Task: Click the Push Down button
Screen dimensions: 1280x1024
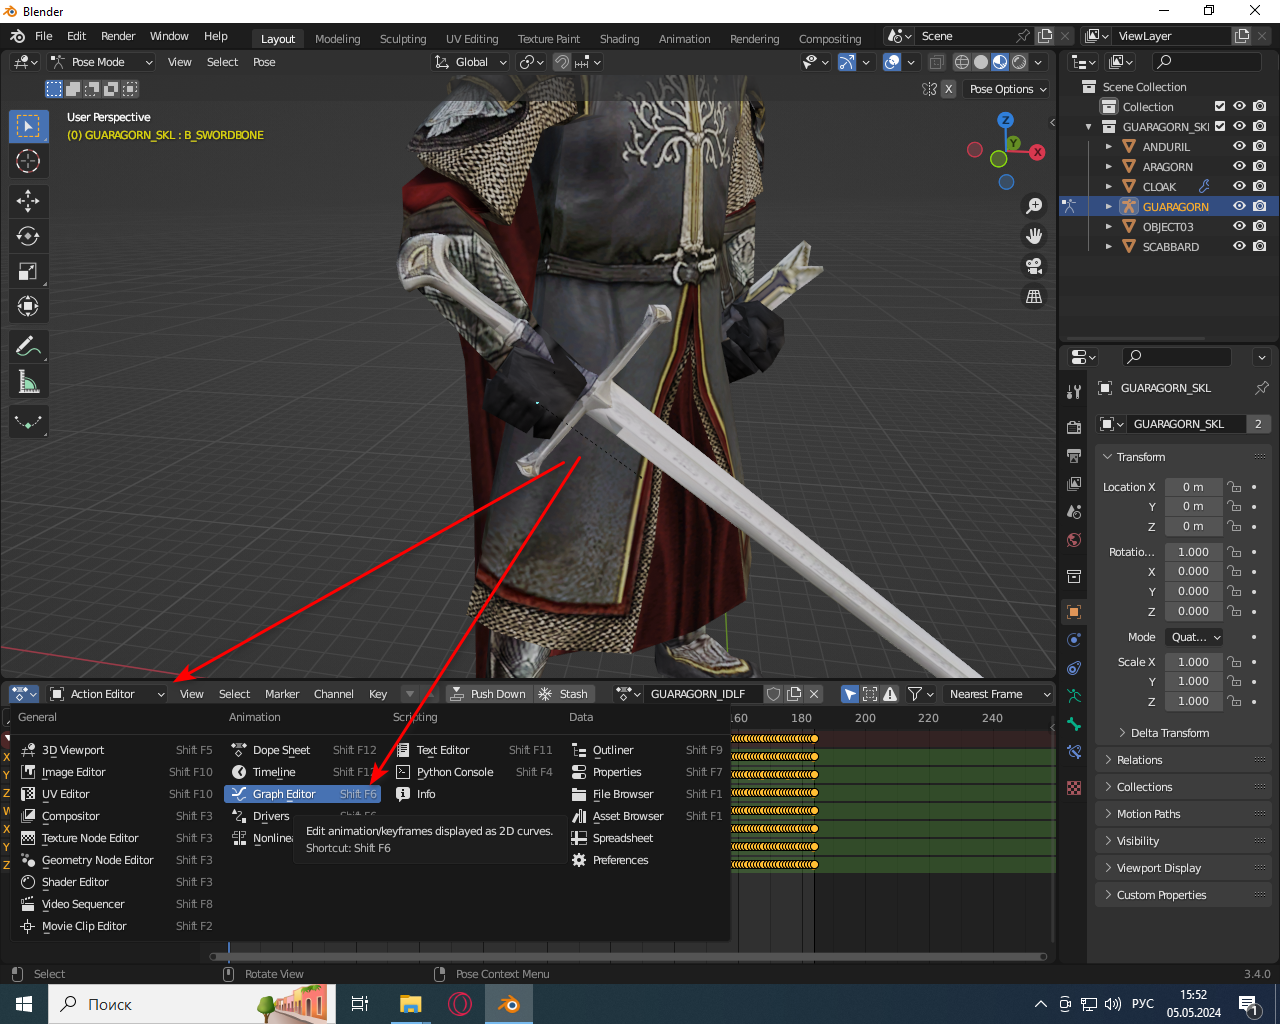Action: [x=488, y=694]
